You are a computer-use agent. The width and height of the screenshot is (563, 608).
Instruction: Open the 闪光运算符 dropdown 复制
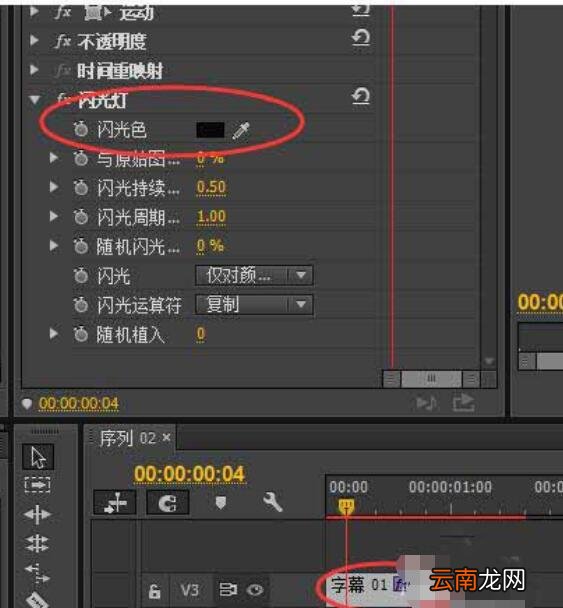[254, 305]
